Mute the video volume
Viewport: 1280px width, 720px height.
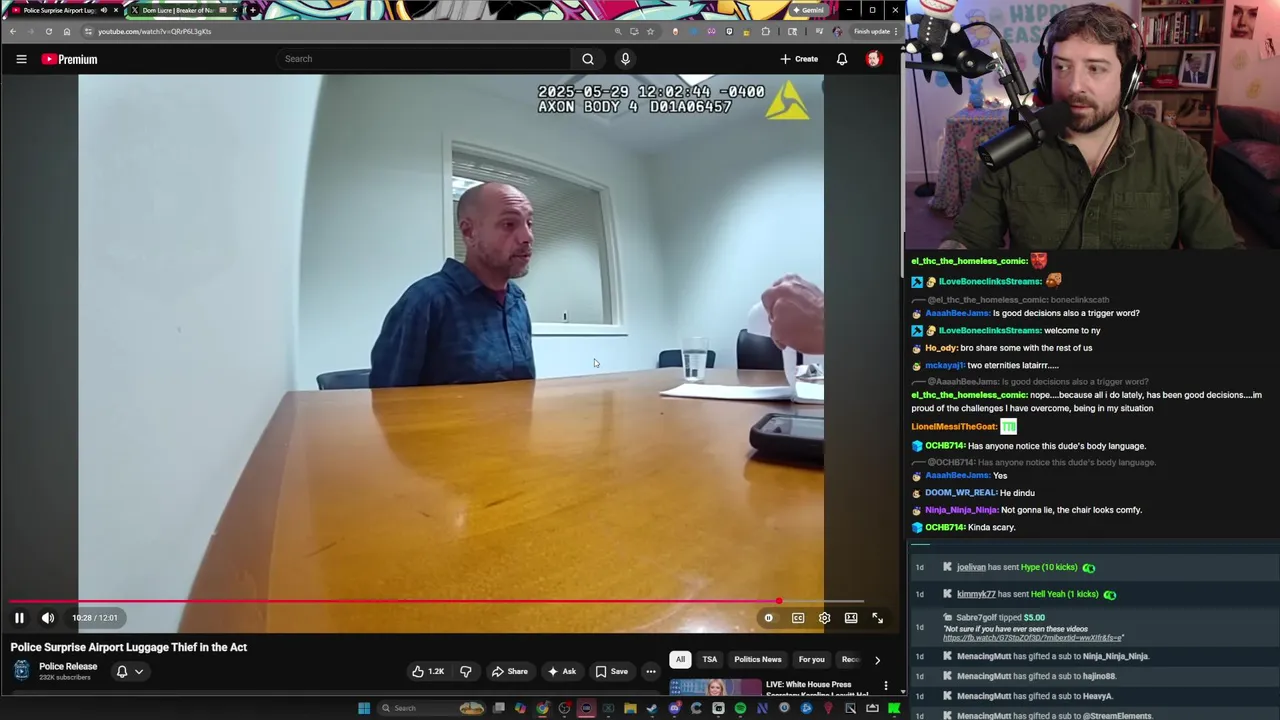click(x=48, y=618)
